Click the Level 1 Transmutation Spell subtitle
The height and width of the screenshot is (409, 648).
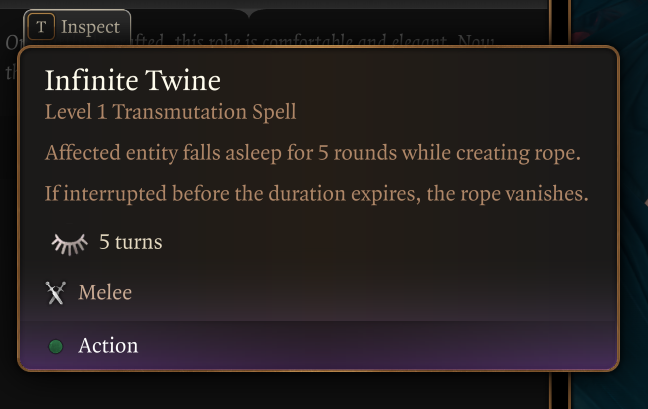[x=170, y=111]
